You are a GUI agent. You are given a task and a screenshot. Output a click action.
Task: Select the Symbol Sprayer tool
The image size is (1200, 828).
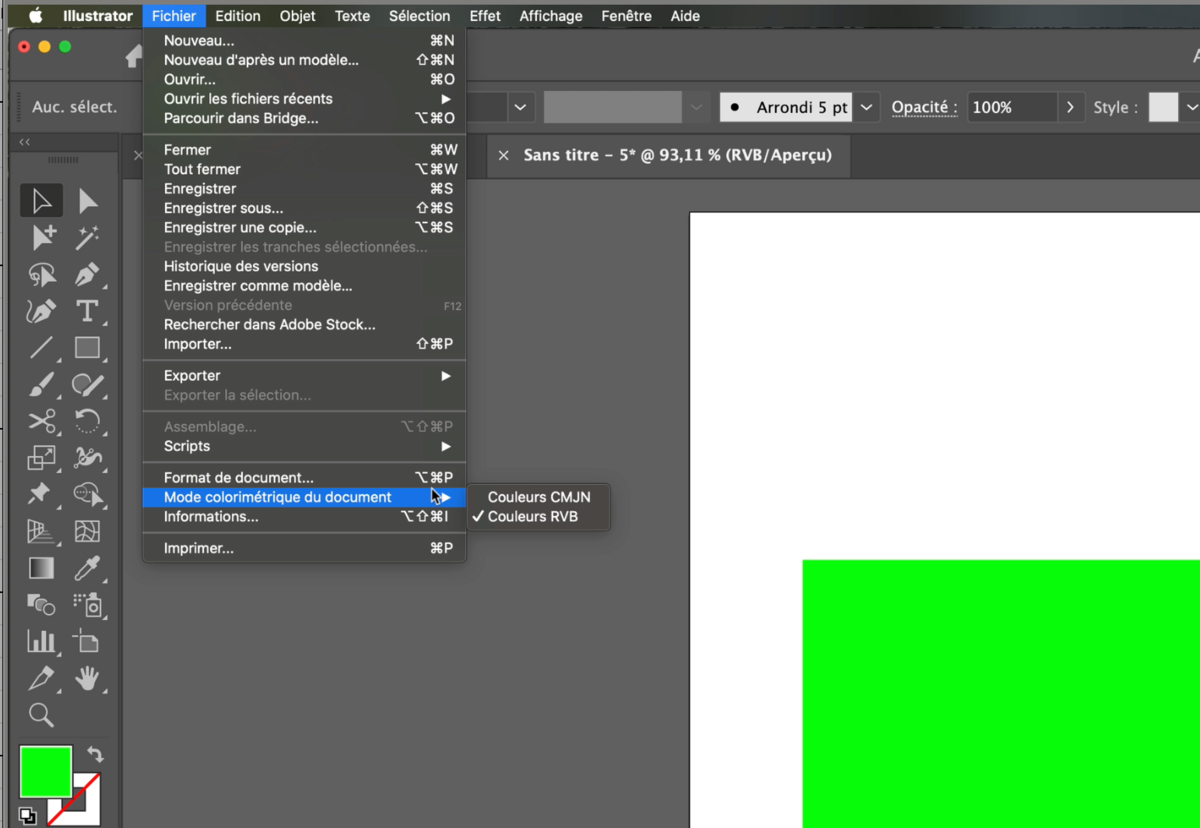tap(88, 604)
